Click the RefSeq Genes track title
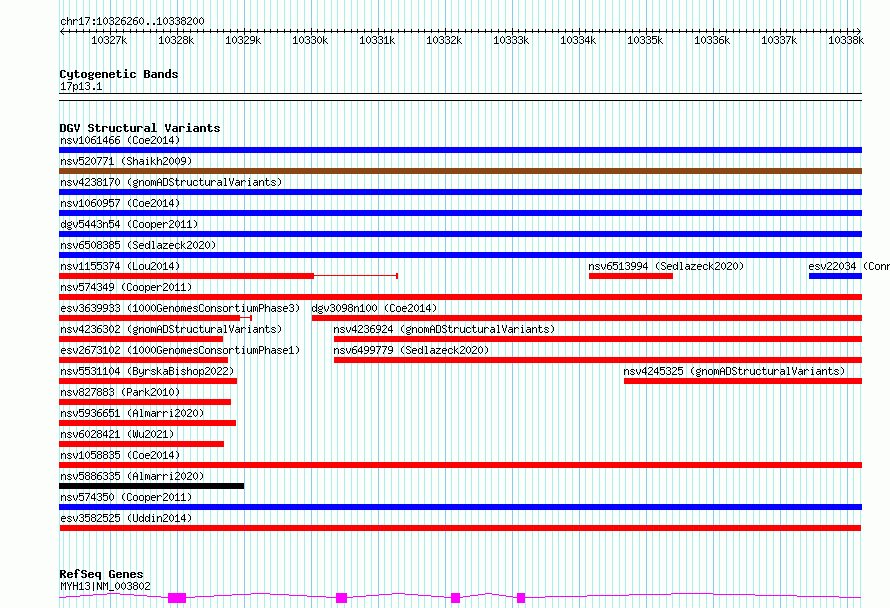The width and height of the screenshot is (890, 608). (x=101, y=574)
